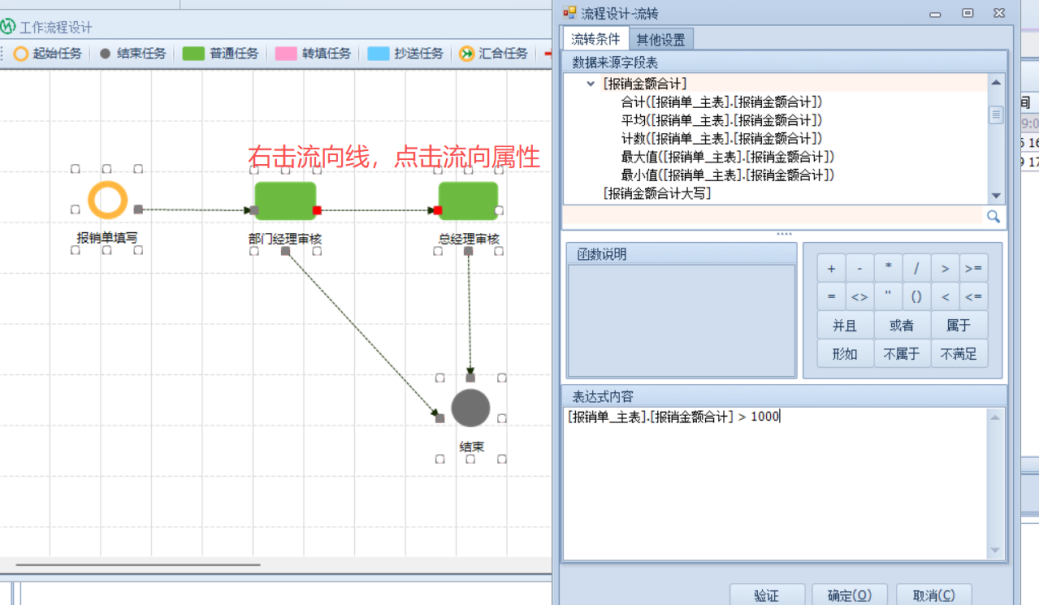1040x606 pixels.
Task: Confirm with the 确定(O) button
Action: pos(849,595)
